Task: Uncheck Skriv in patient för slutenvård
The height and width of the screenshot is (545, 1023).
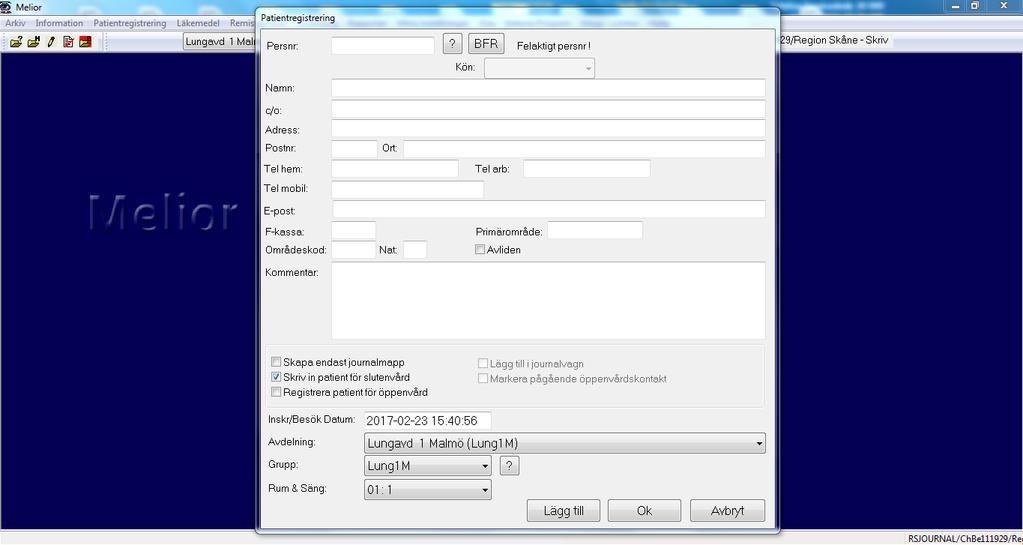Action: [x=276, y=377]
